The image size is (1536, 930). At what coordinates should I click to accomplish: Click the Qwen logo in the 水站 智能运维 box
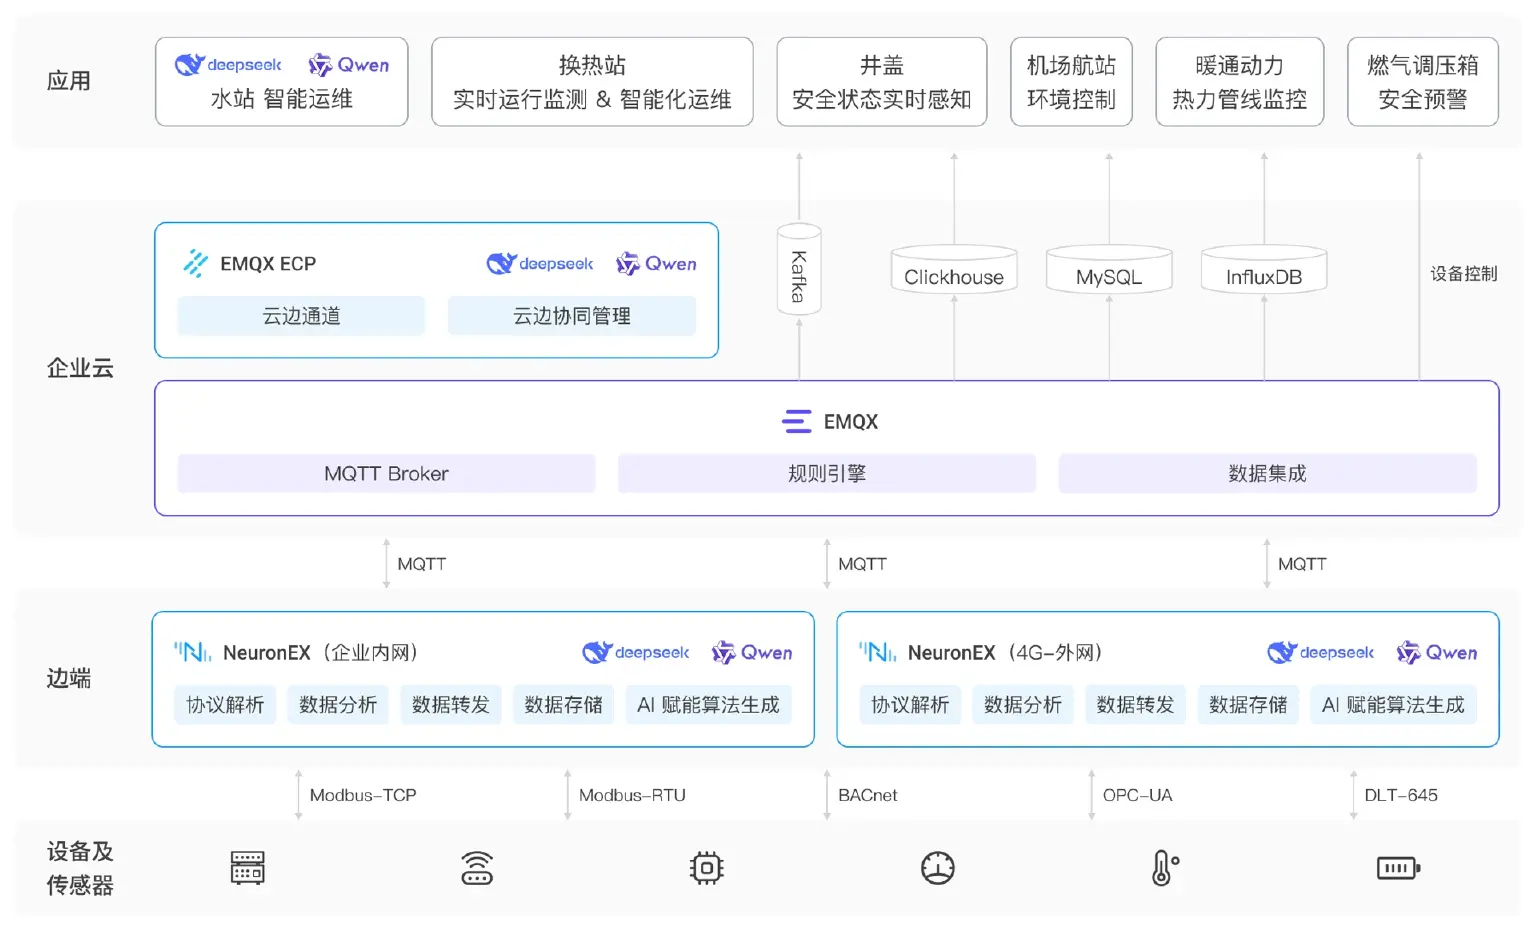[x=349, y=65]
